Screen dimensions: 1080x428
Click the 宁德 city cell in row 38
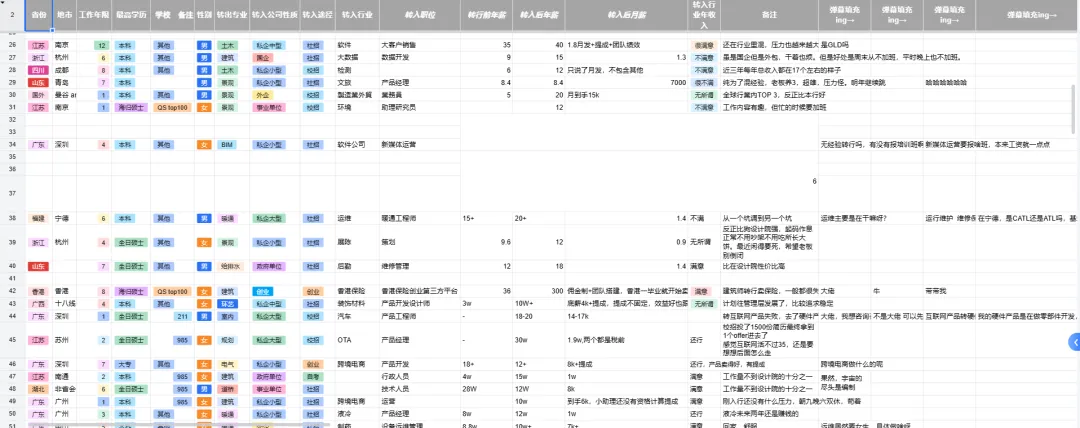click(x=64, y=218)
